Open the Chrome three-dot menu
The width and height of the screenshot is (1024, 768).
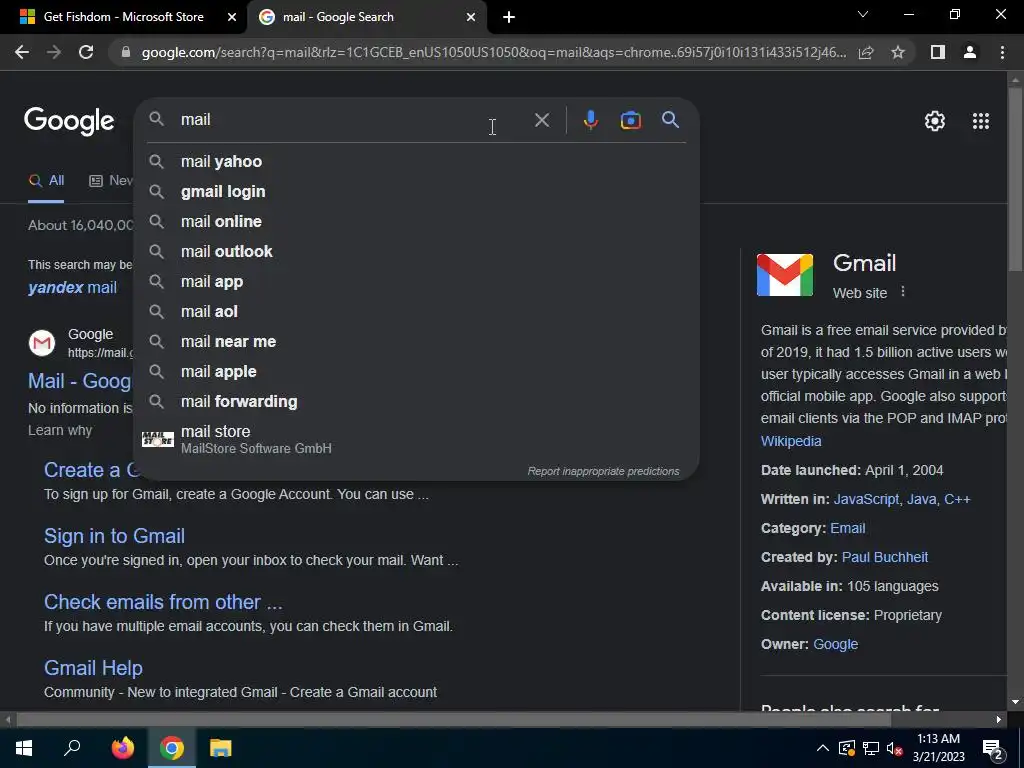[x=1002, y=52]
